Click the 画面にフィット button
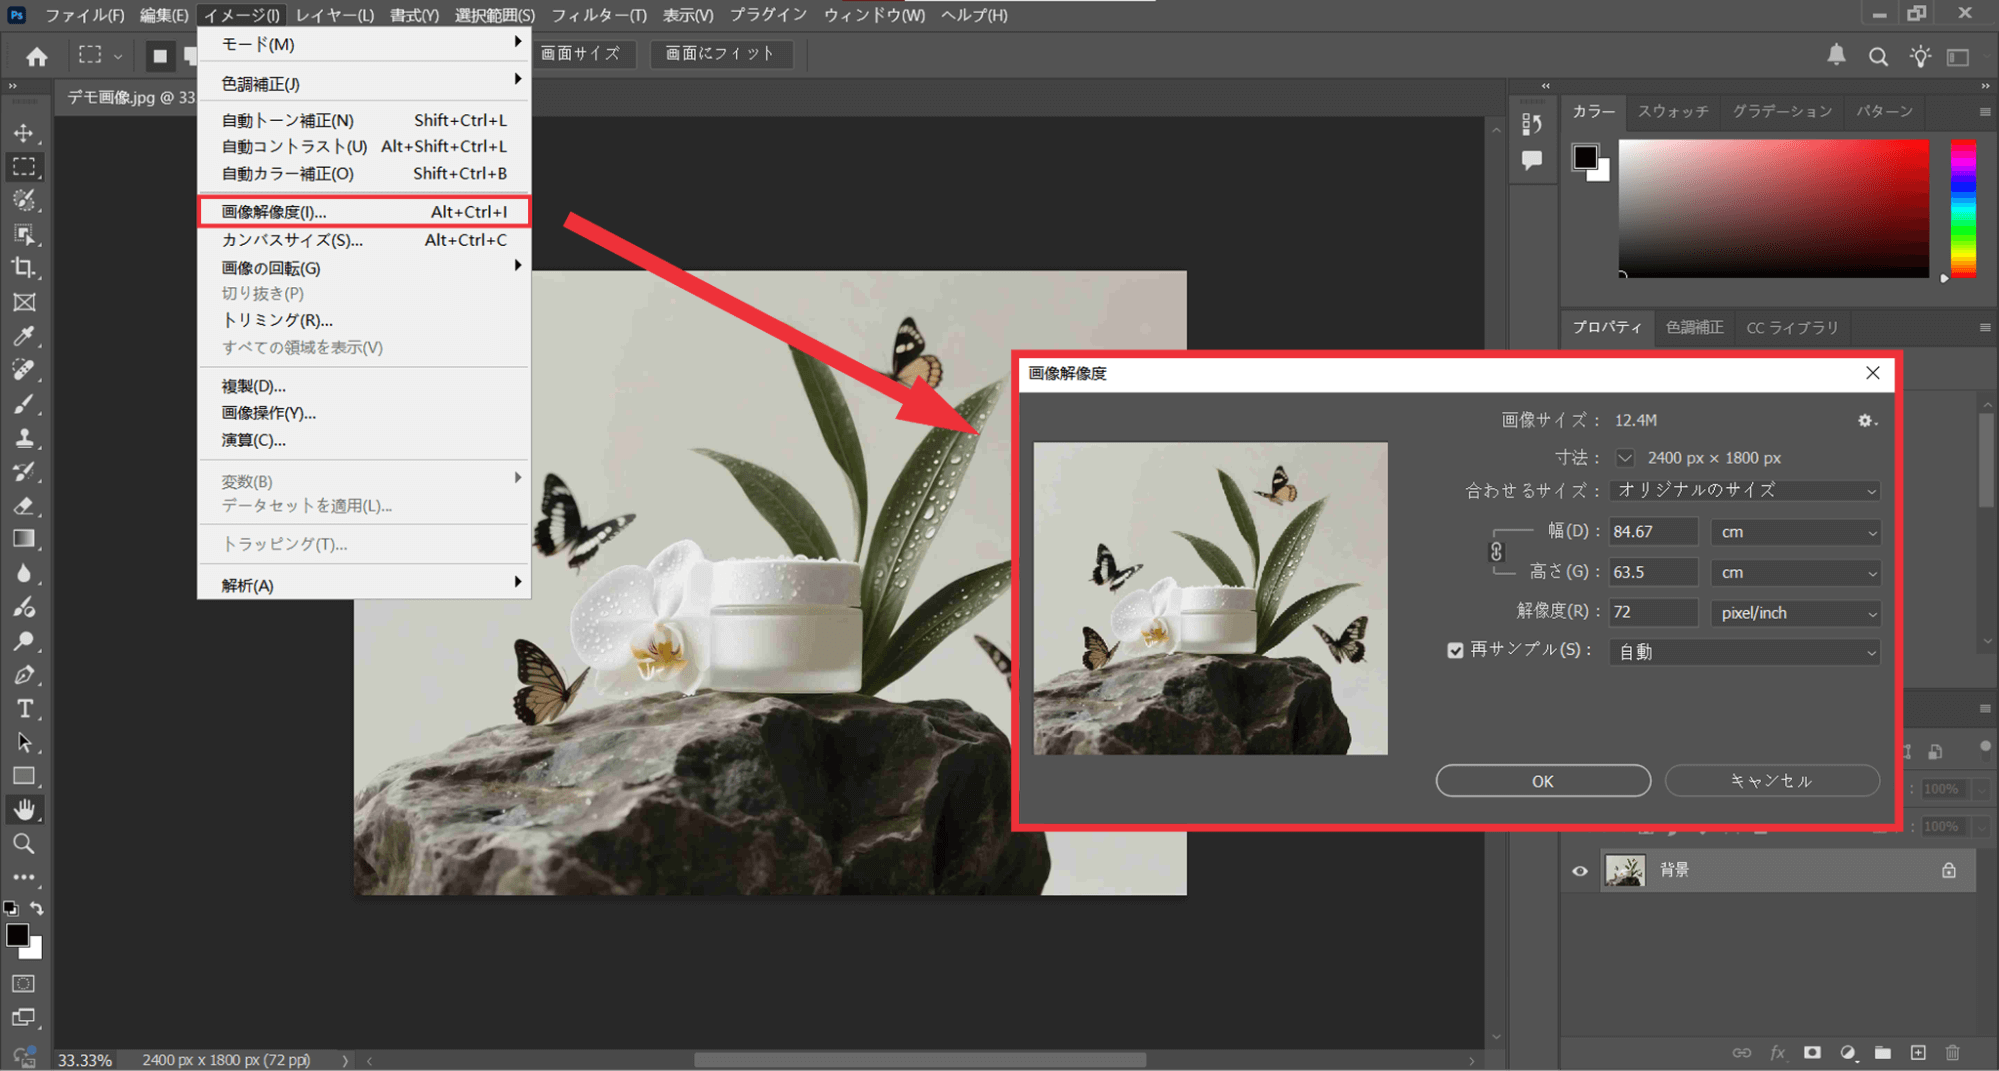The height and width of the screenshot is (1071, 1999). (721, 54)
